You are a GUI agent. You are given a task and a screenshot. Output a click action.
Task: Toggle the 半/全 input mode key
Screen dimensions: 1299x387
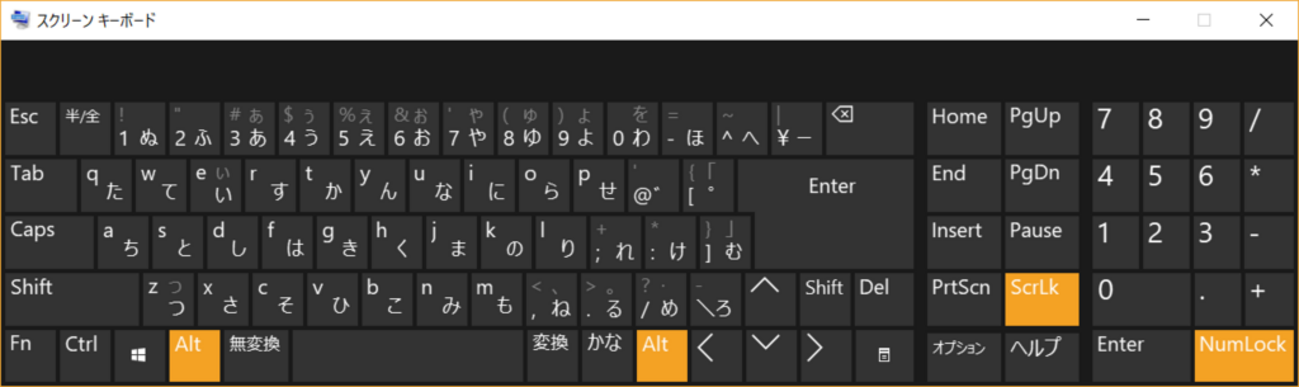click(x=85, y=128)
